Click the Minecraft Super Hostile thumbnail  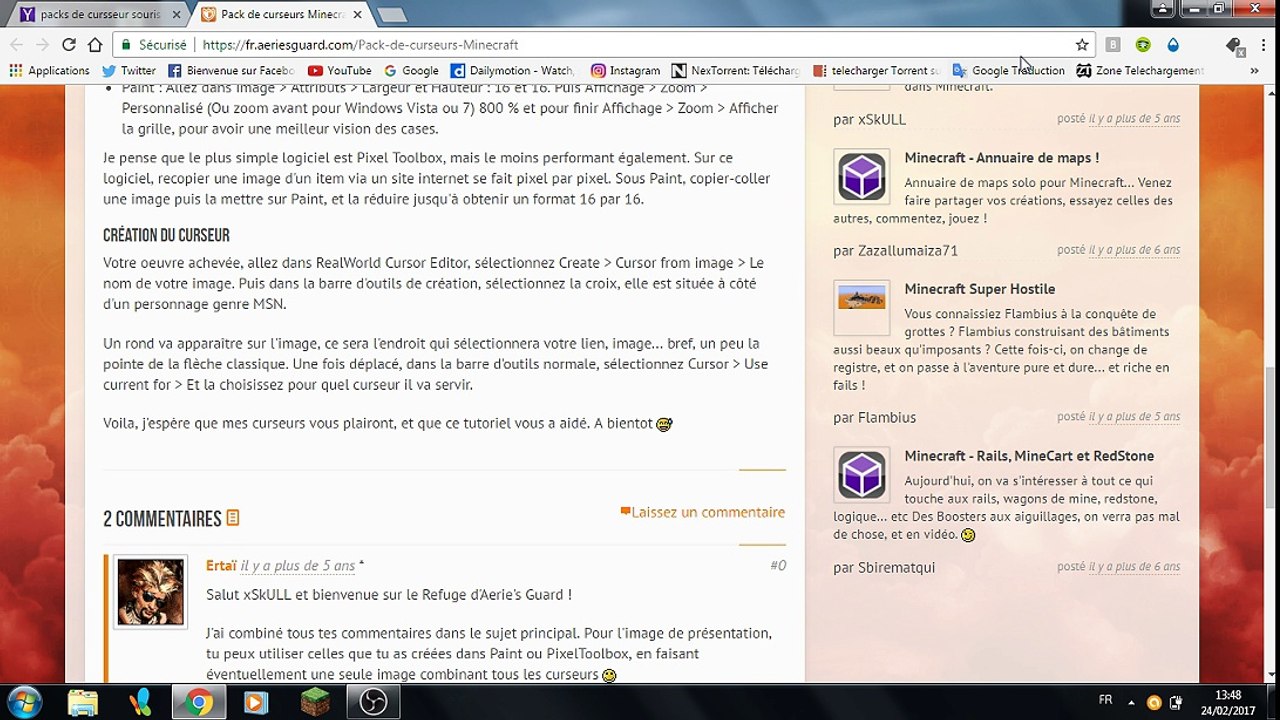click(862, 308)
